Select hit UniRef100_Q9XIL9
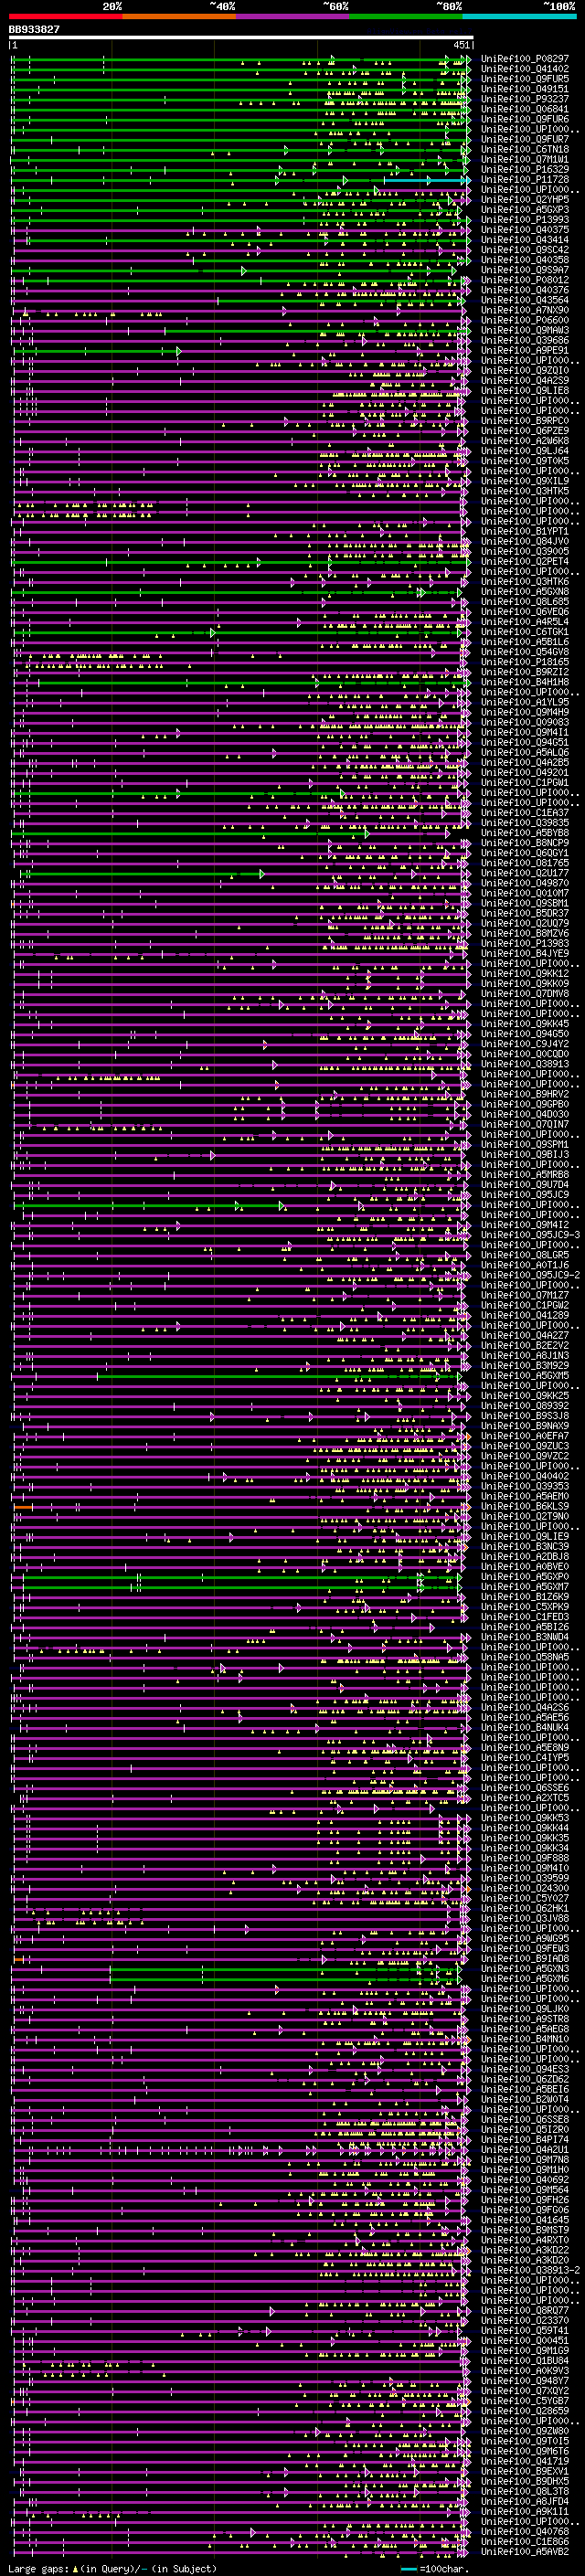The height and width of the screenshot is (2576, 585). coord(524,481)
